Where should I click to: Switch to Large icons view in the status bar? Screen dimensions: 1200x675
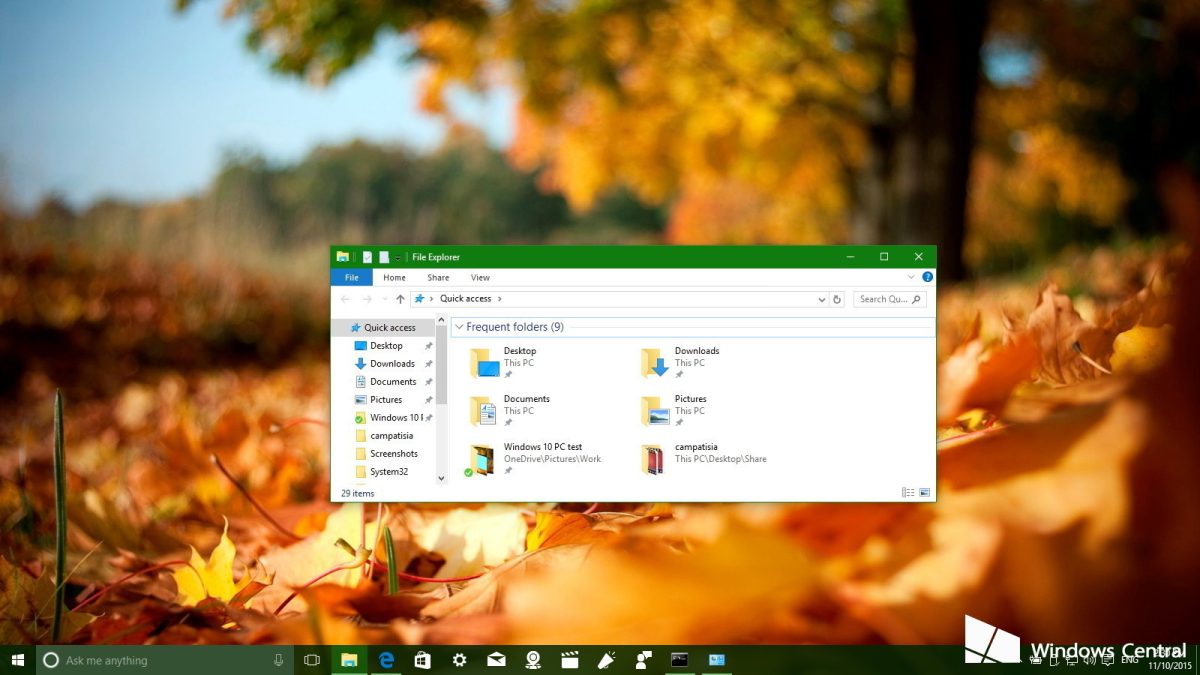click(x=923, y=492)
